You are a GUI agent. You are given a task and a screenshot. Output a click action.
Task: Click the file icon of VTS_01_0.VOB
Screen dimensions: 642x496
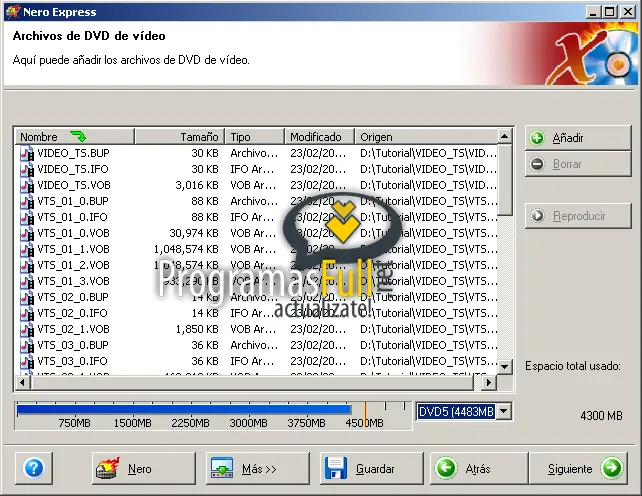(x=27, y=233)
